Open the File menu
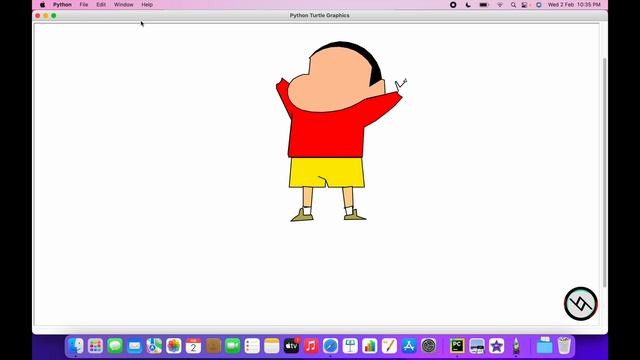 pyautogui.click(x=84, y=5)
